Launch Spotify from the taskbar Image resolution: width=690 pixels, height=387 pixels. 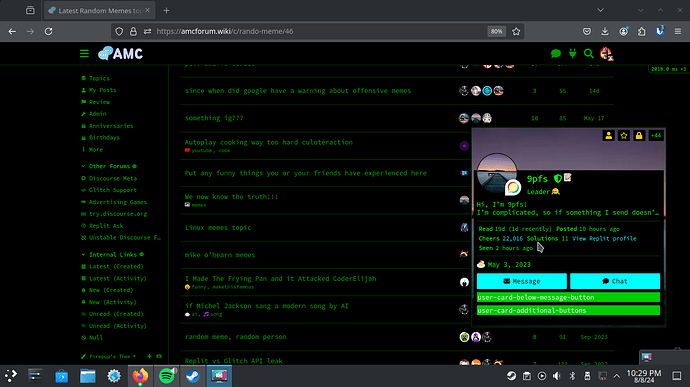[x=167, y=376]
